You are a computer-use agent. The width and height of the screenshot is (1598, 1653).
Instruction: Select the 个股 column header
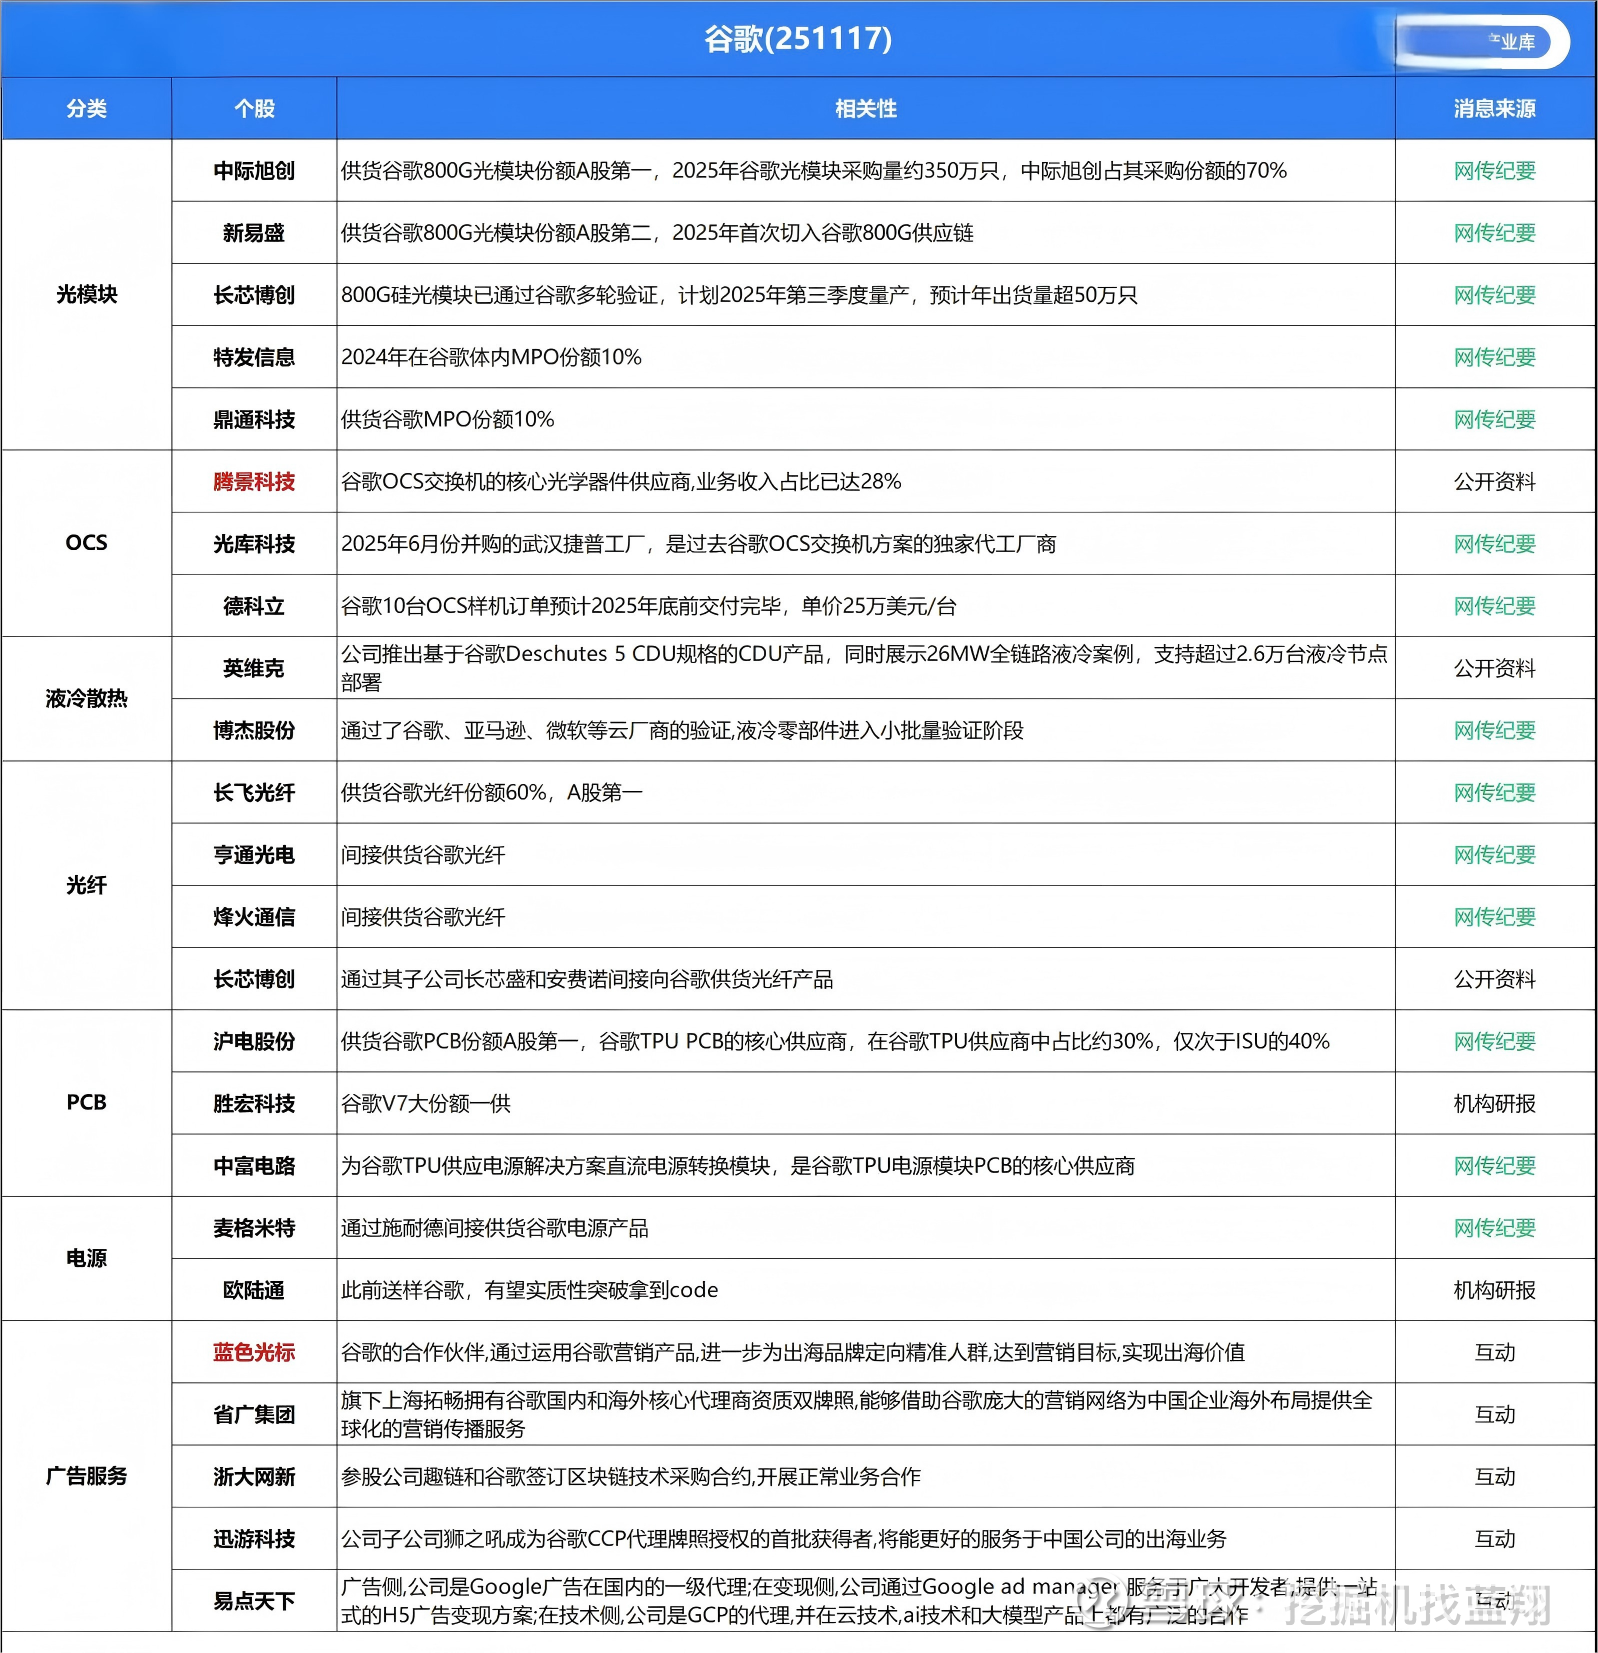254,109
